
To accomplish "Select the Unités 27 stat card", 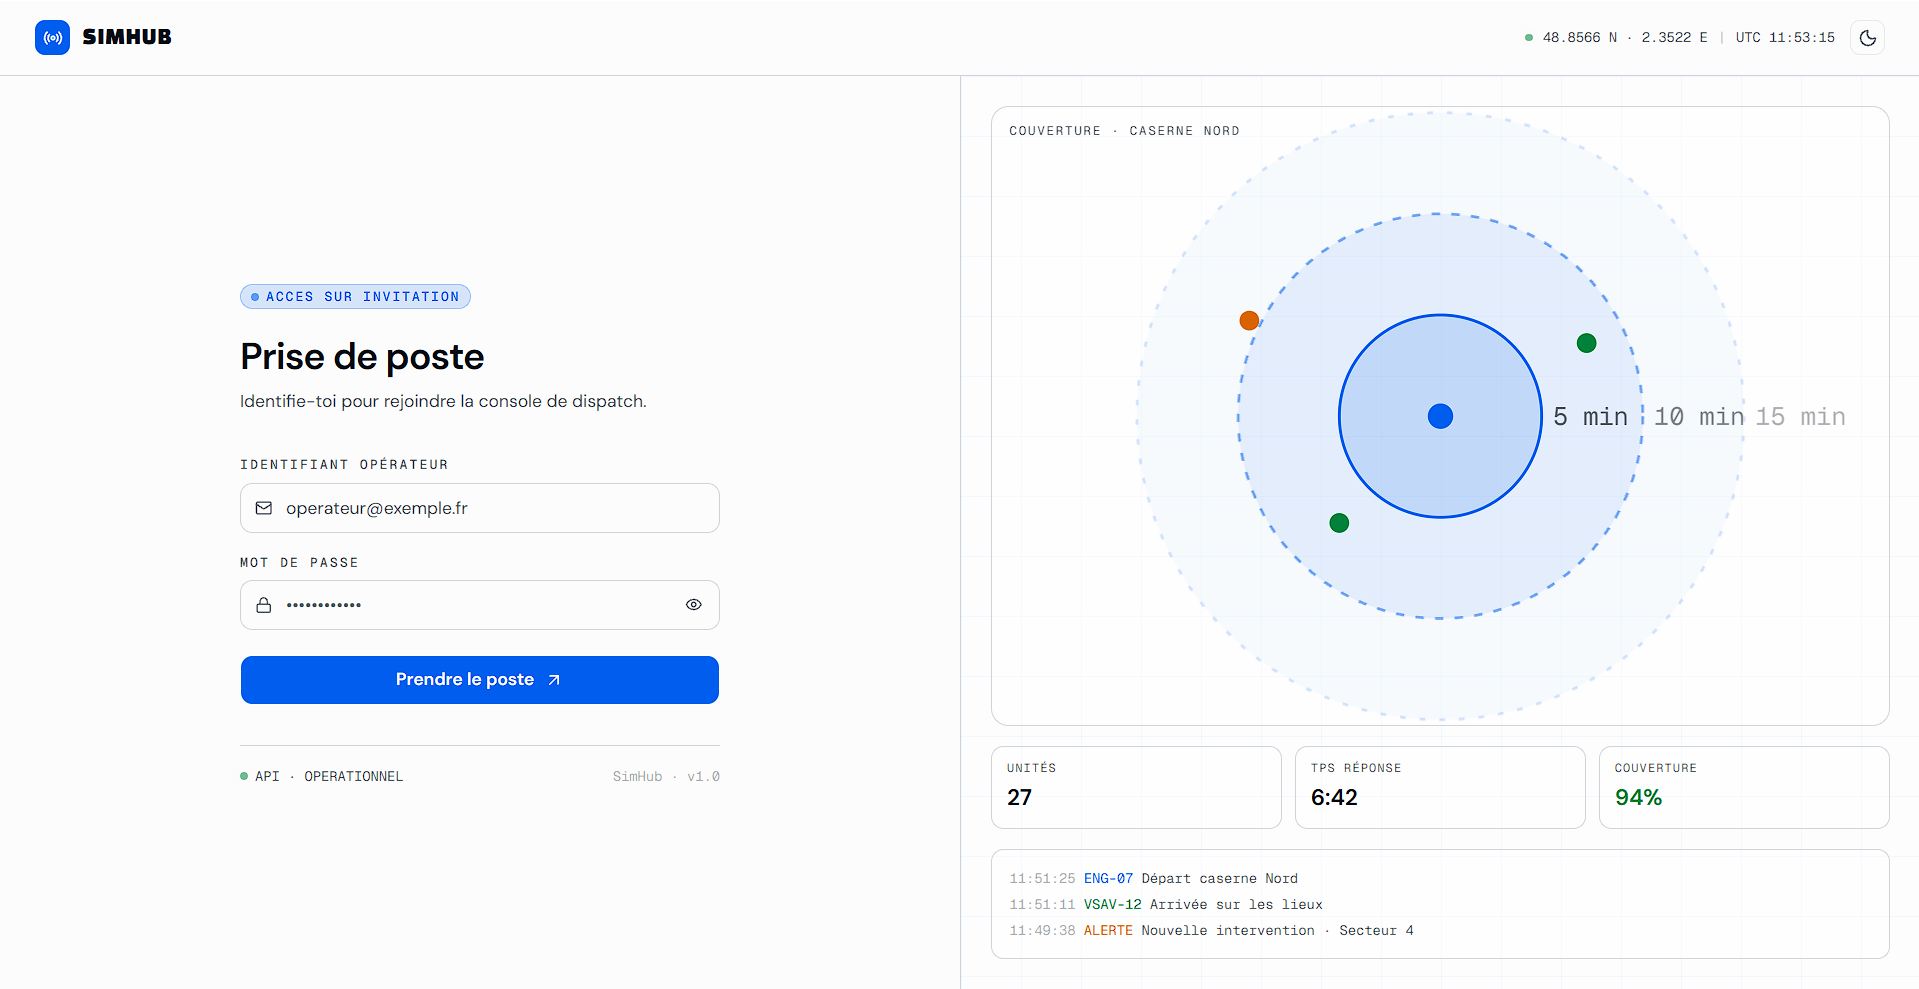I will (1136, 787).
